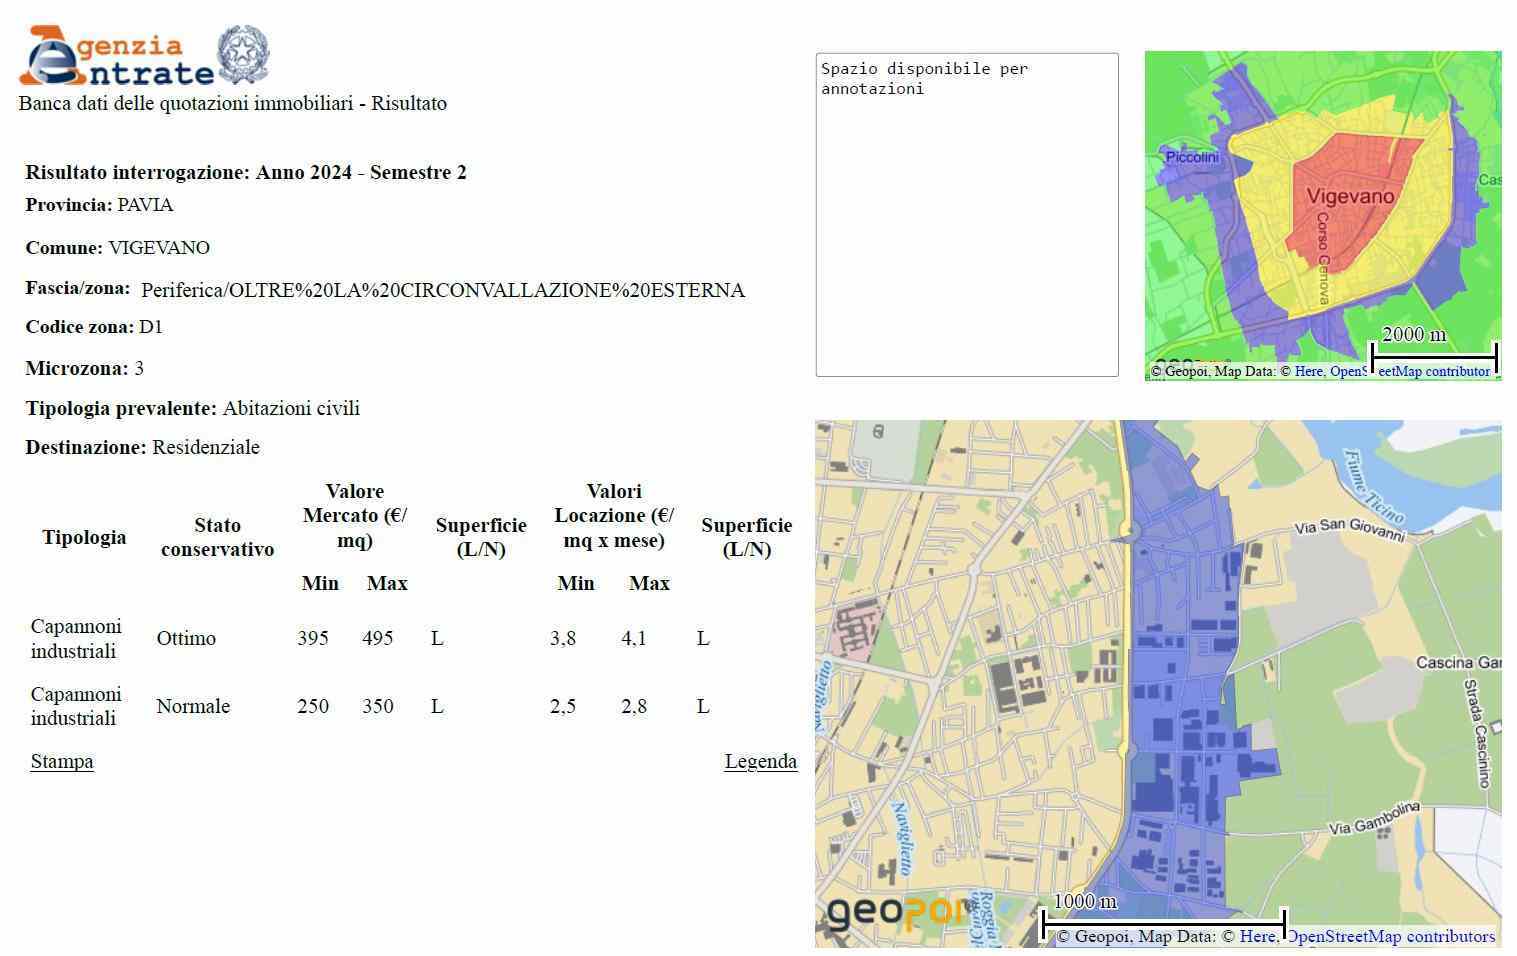Click the Fiume Ticino label on map

pyautogui.click(x=1374, y=487)
